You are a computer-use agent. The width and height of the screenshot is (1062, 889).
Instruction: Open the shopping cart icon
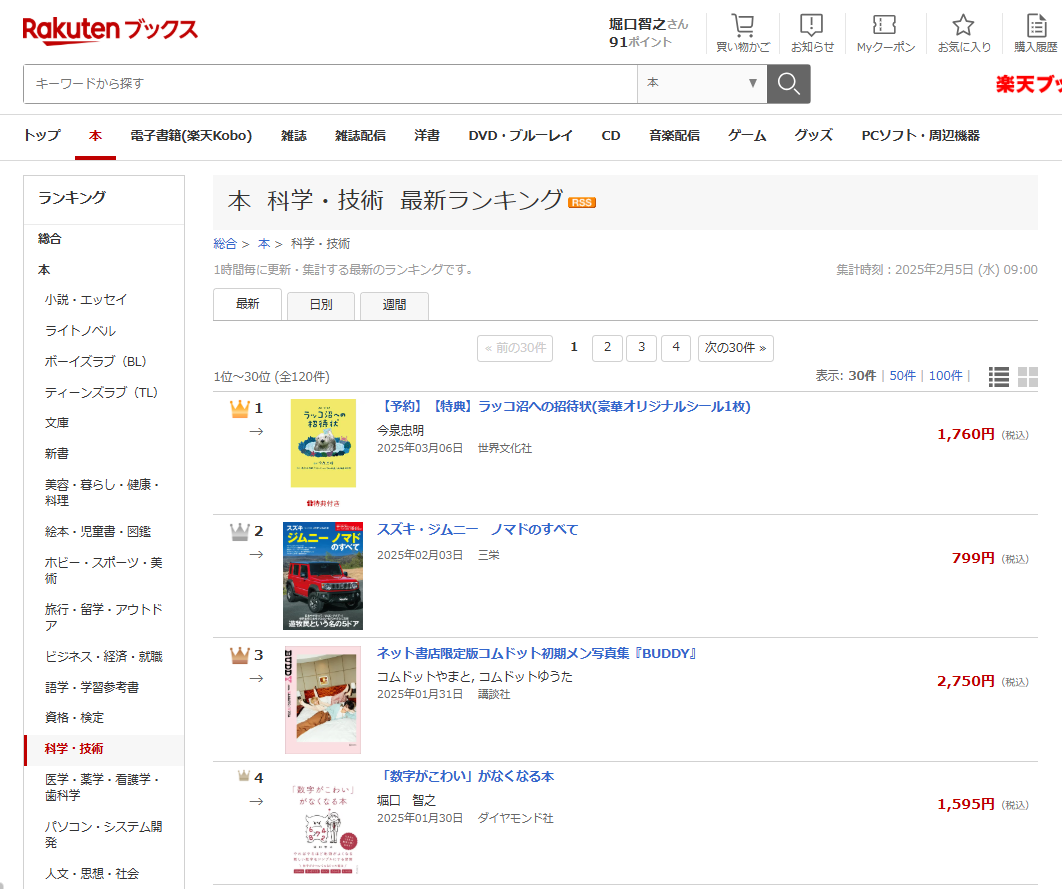click(x=743, y=26)
